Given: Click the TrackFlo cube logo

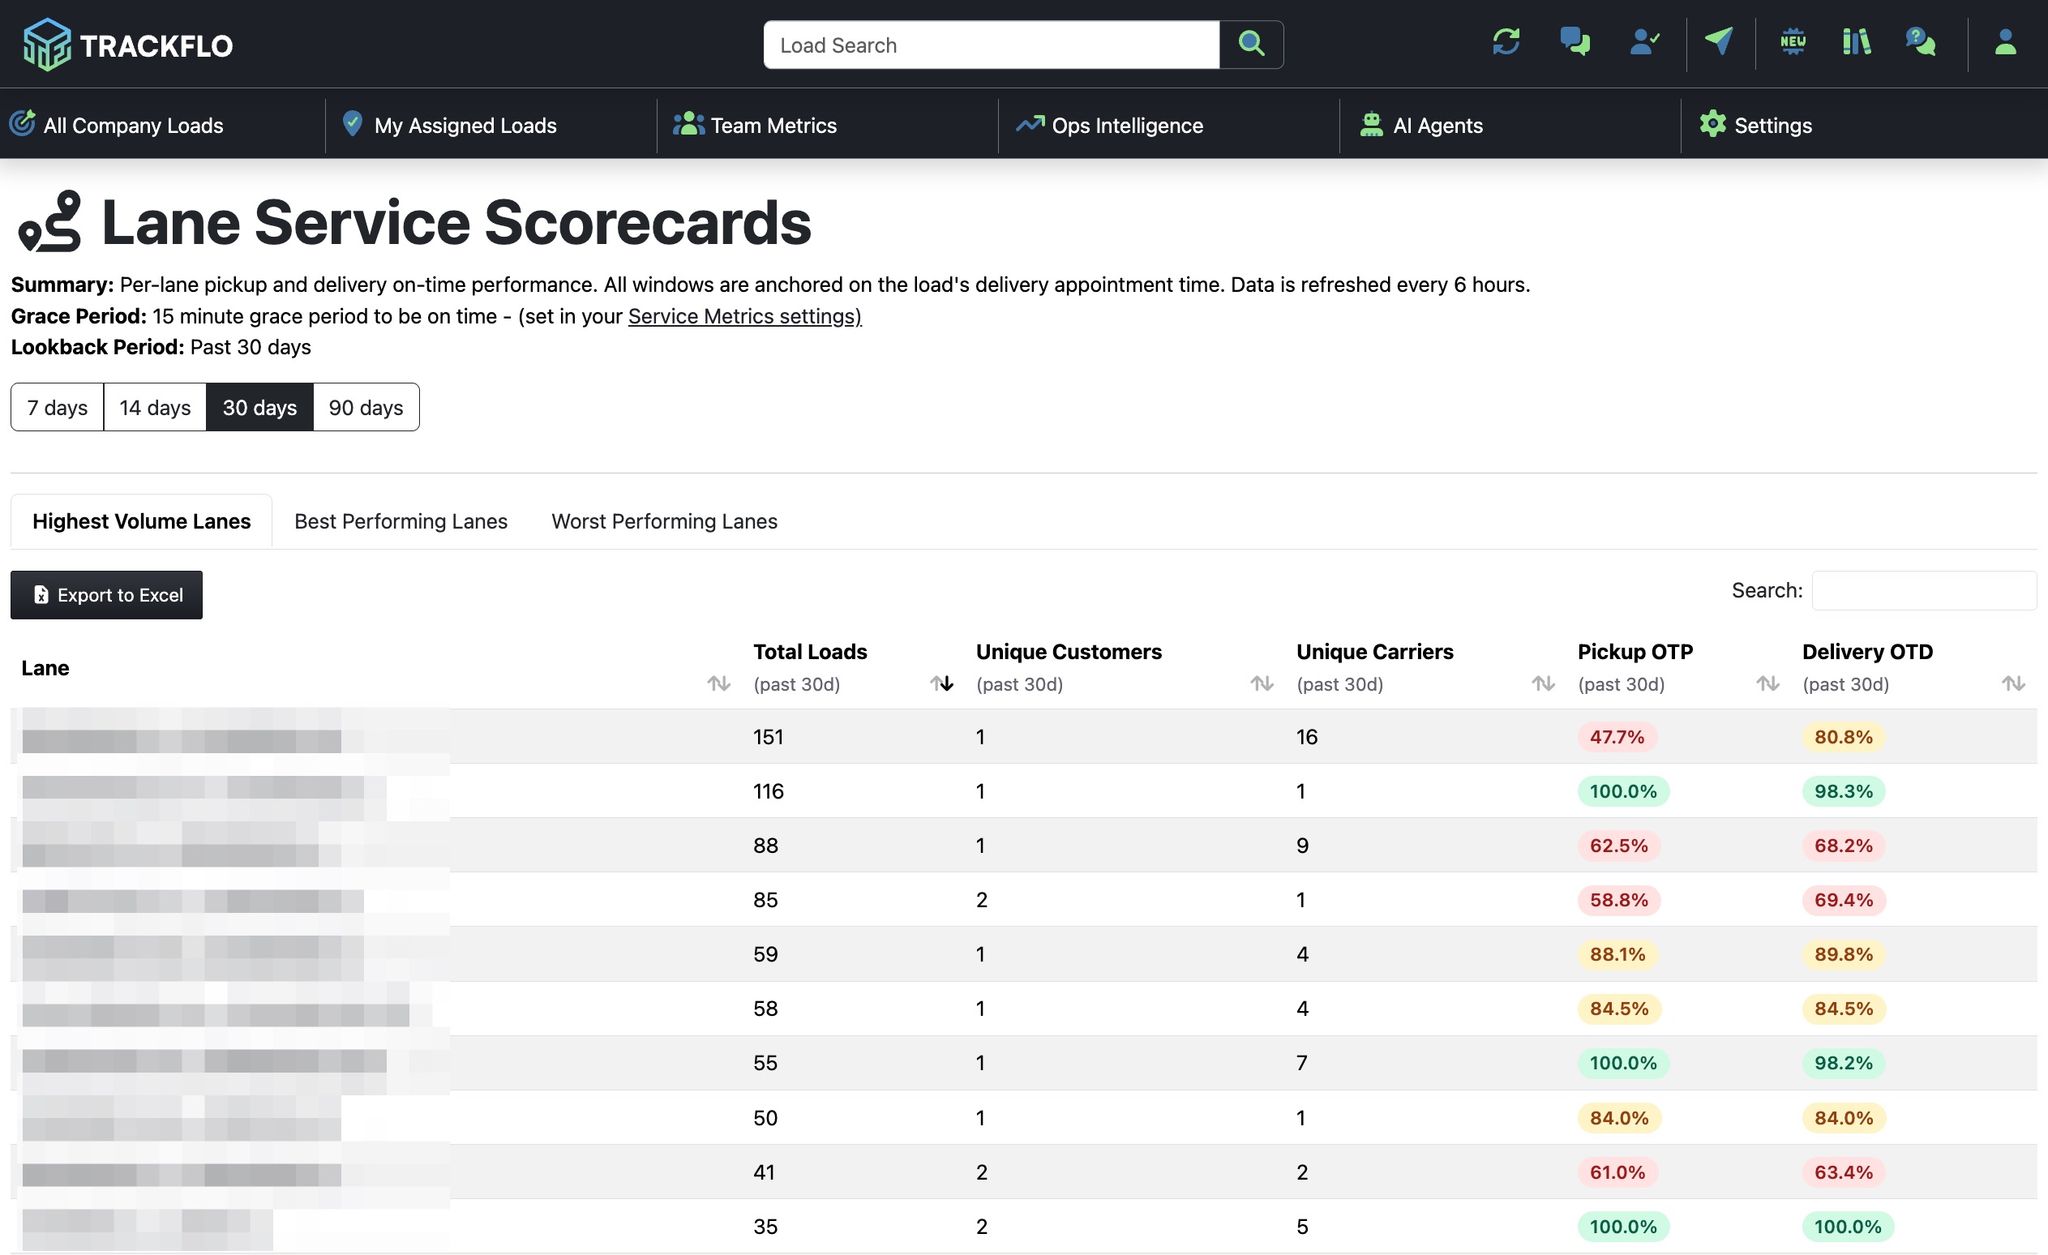Looking at the screenshot, I should (x=47, y=44).
